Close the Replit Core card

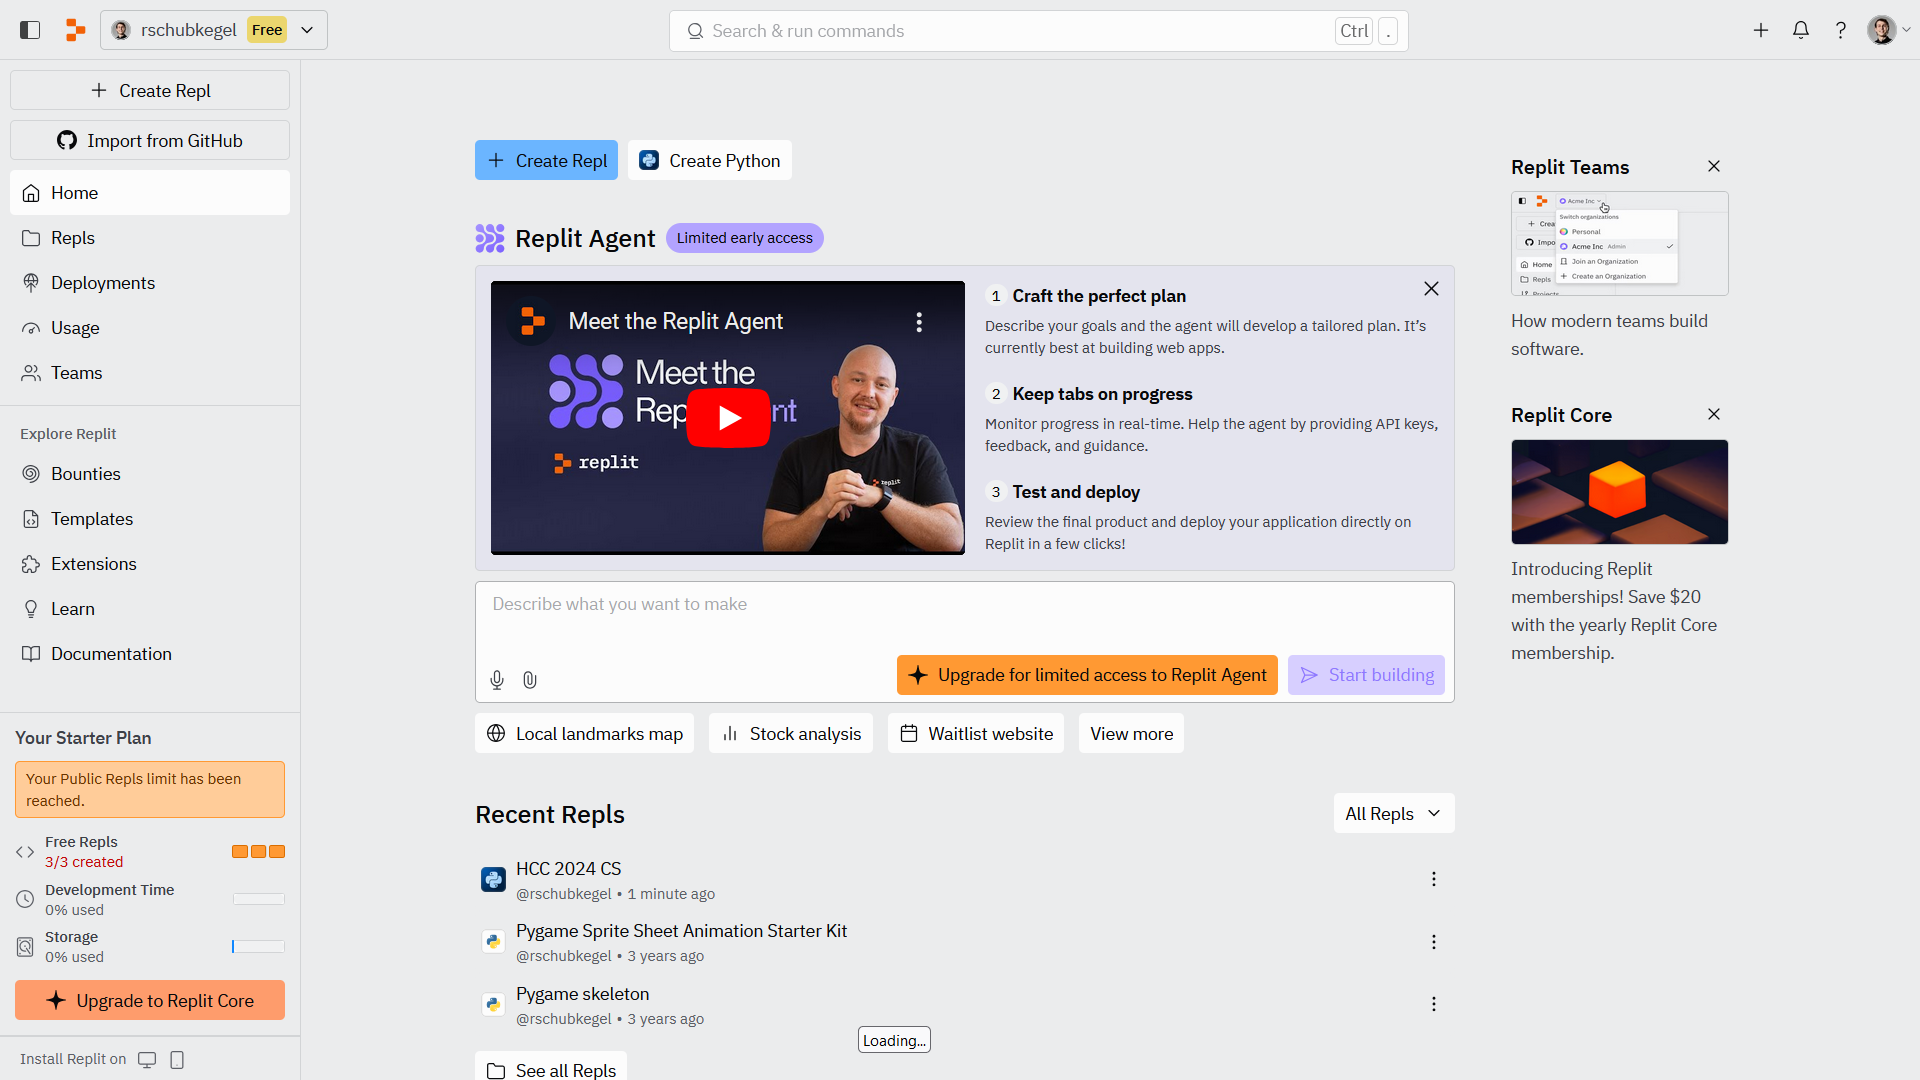pyautogui.click(x=1714, y=414)
